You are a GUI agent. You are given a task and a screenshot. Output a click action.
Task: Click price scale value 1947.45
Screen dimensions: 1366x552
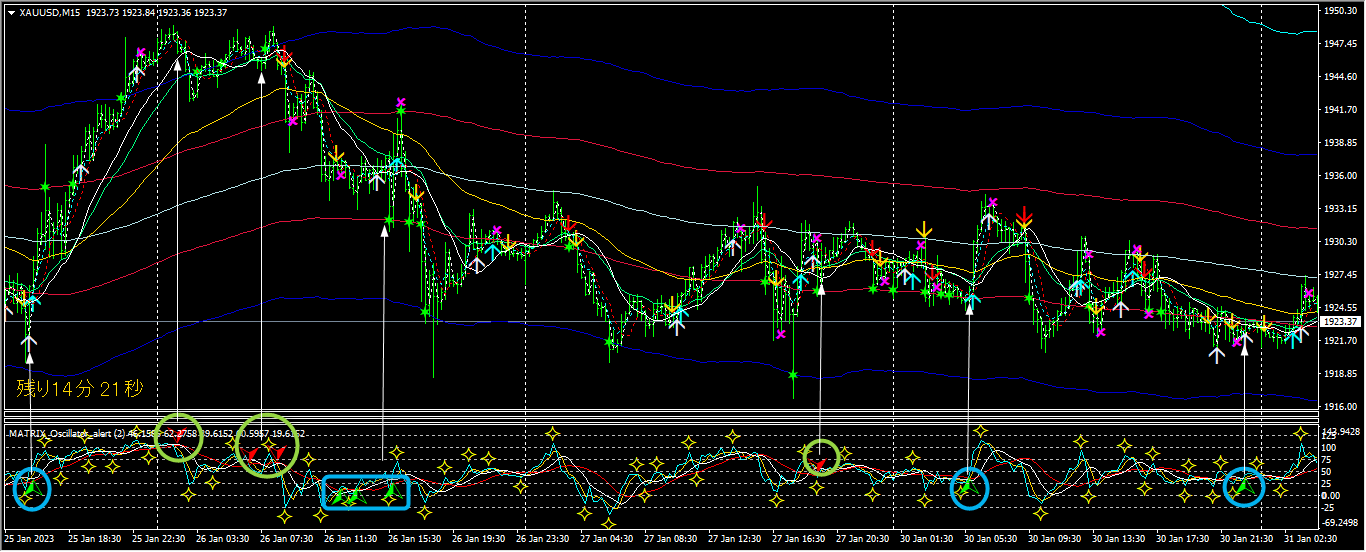point(1339,44)
